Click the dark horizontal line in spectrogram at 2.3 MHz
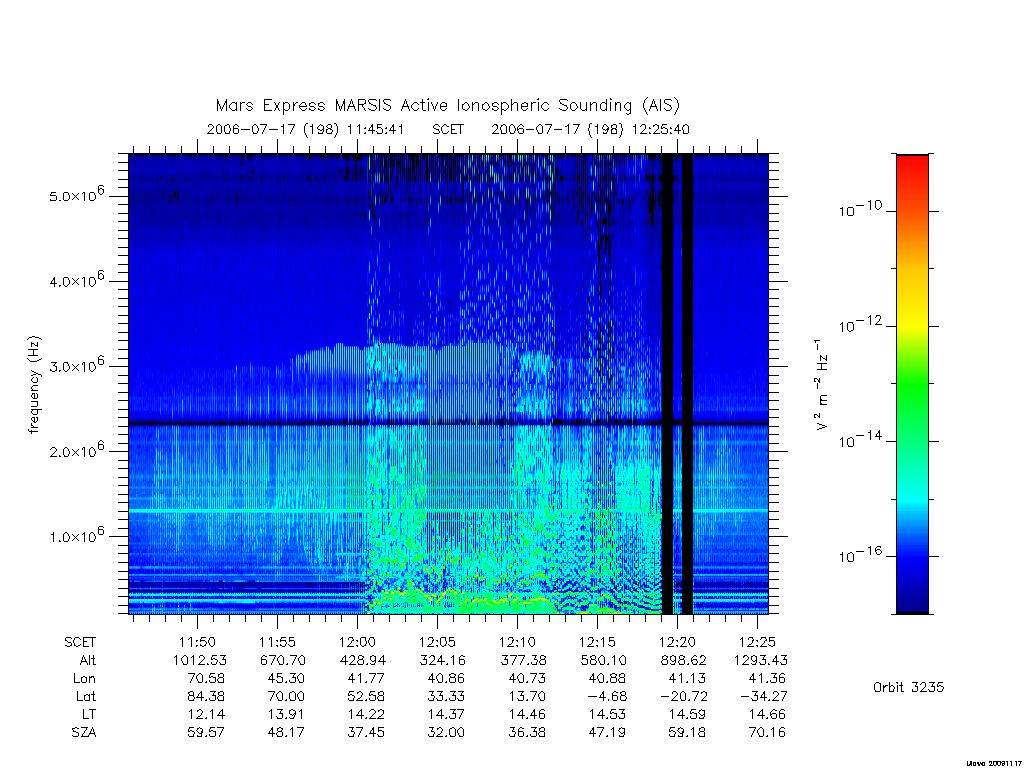Image resolution: width=1024 pixels, height=768 pixels. pos(448,424)
